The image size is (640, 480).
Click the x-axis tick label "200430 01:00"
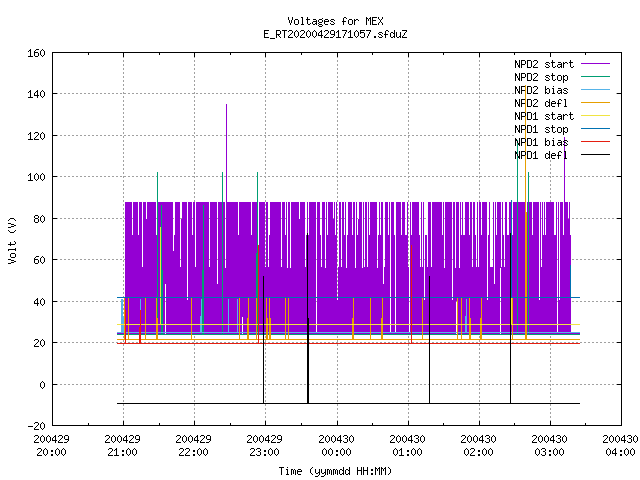point(407,446)
